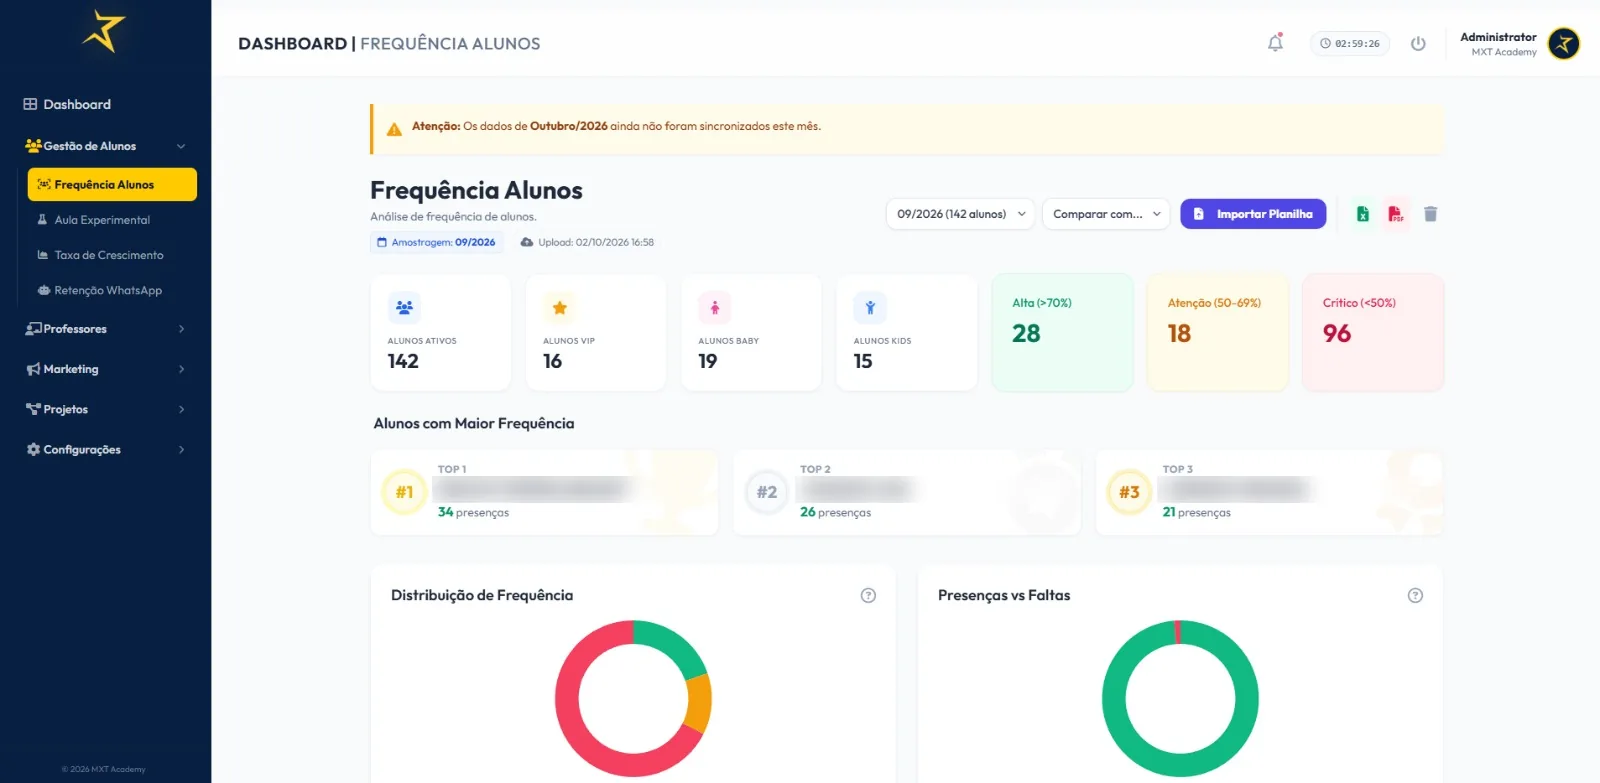Click the power logout icon
Viewport: 1600px width, 783px height.
point(1418,43)
